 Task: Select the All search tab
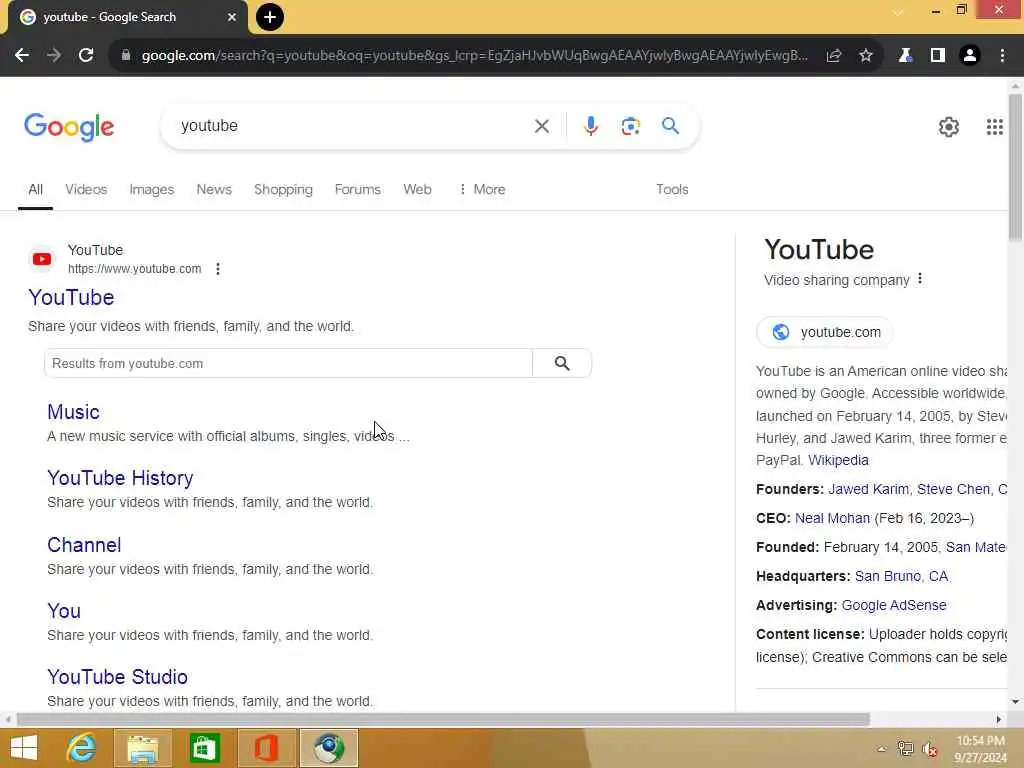point(35,189)
